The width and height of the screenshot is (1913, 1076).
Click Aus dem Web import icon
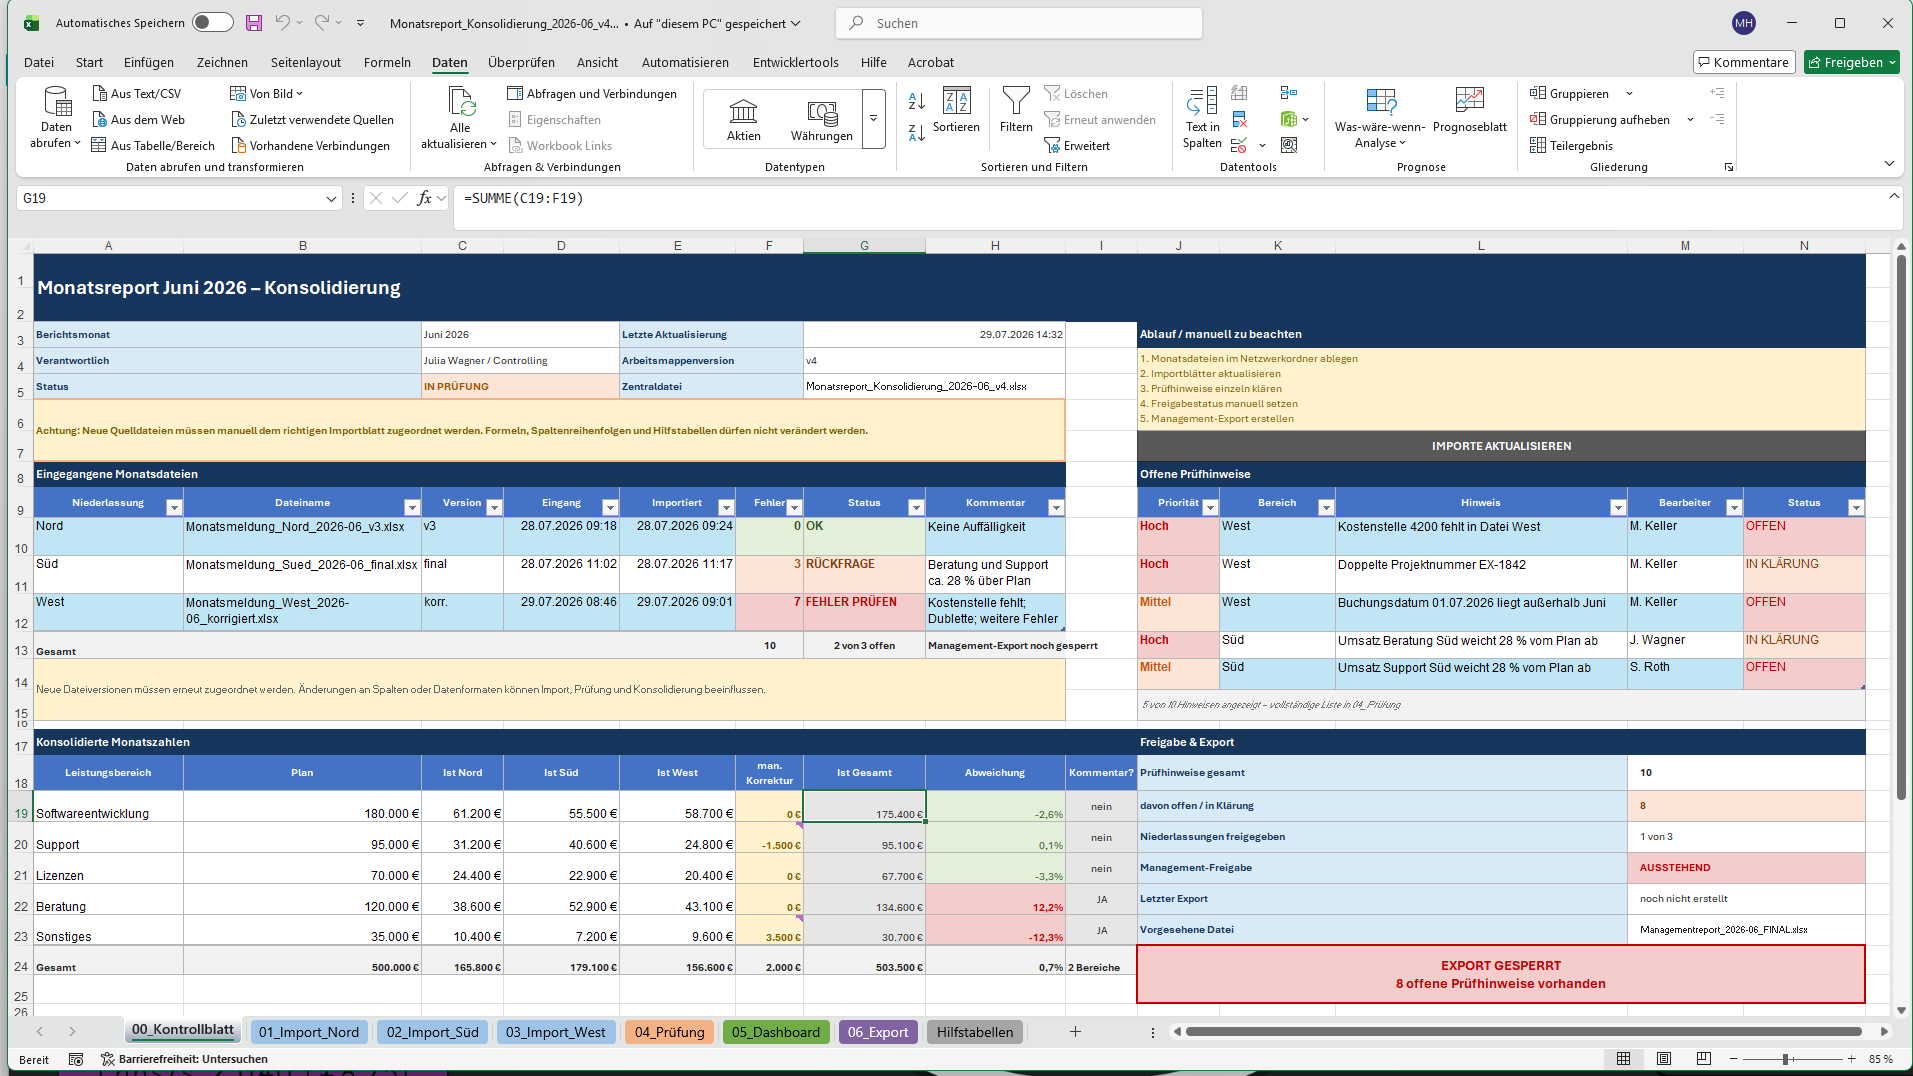(x=99, y=119)
